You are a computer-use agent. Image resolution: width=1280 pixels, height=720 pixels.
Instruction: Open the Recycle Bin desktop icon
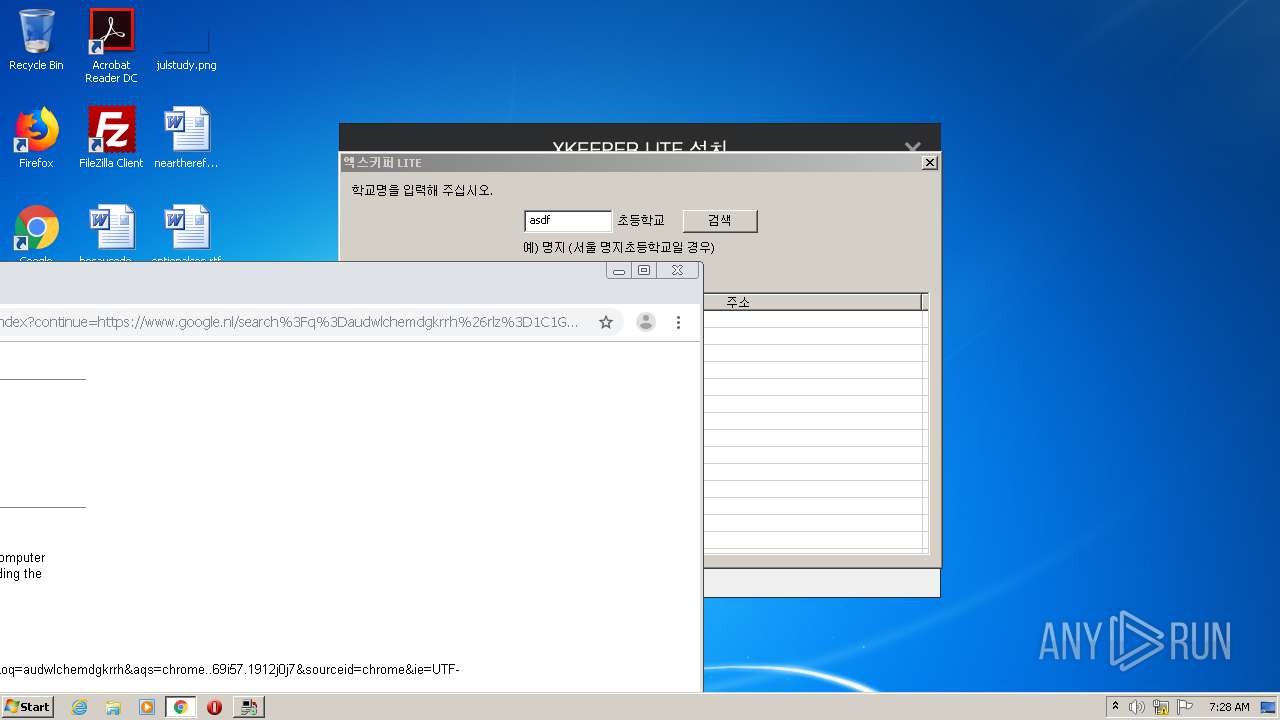tap(36, 40)
